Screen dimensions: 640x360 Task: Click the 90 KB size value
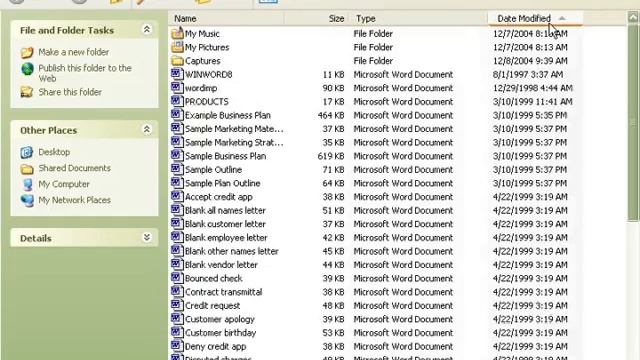(333, 88)
